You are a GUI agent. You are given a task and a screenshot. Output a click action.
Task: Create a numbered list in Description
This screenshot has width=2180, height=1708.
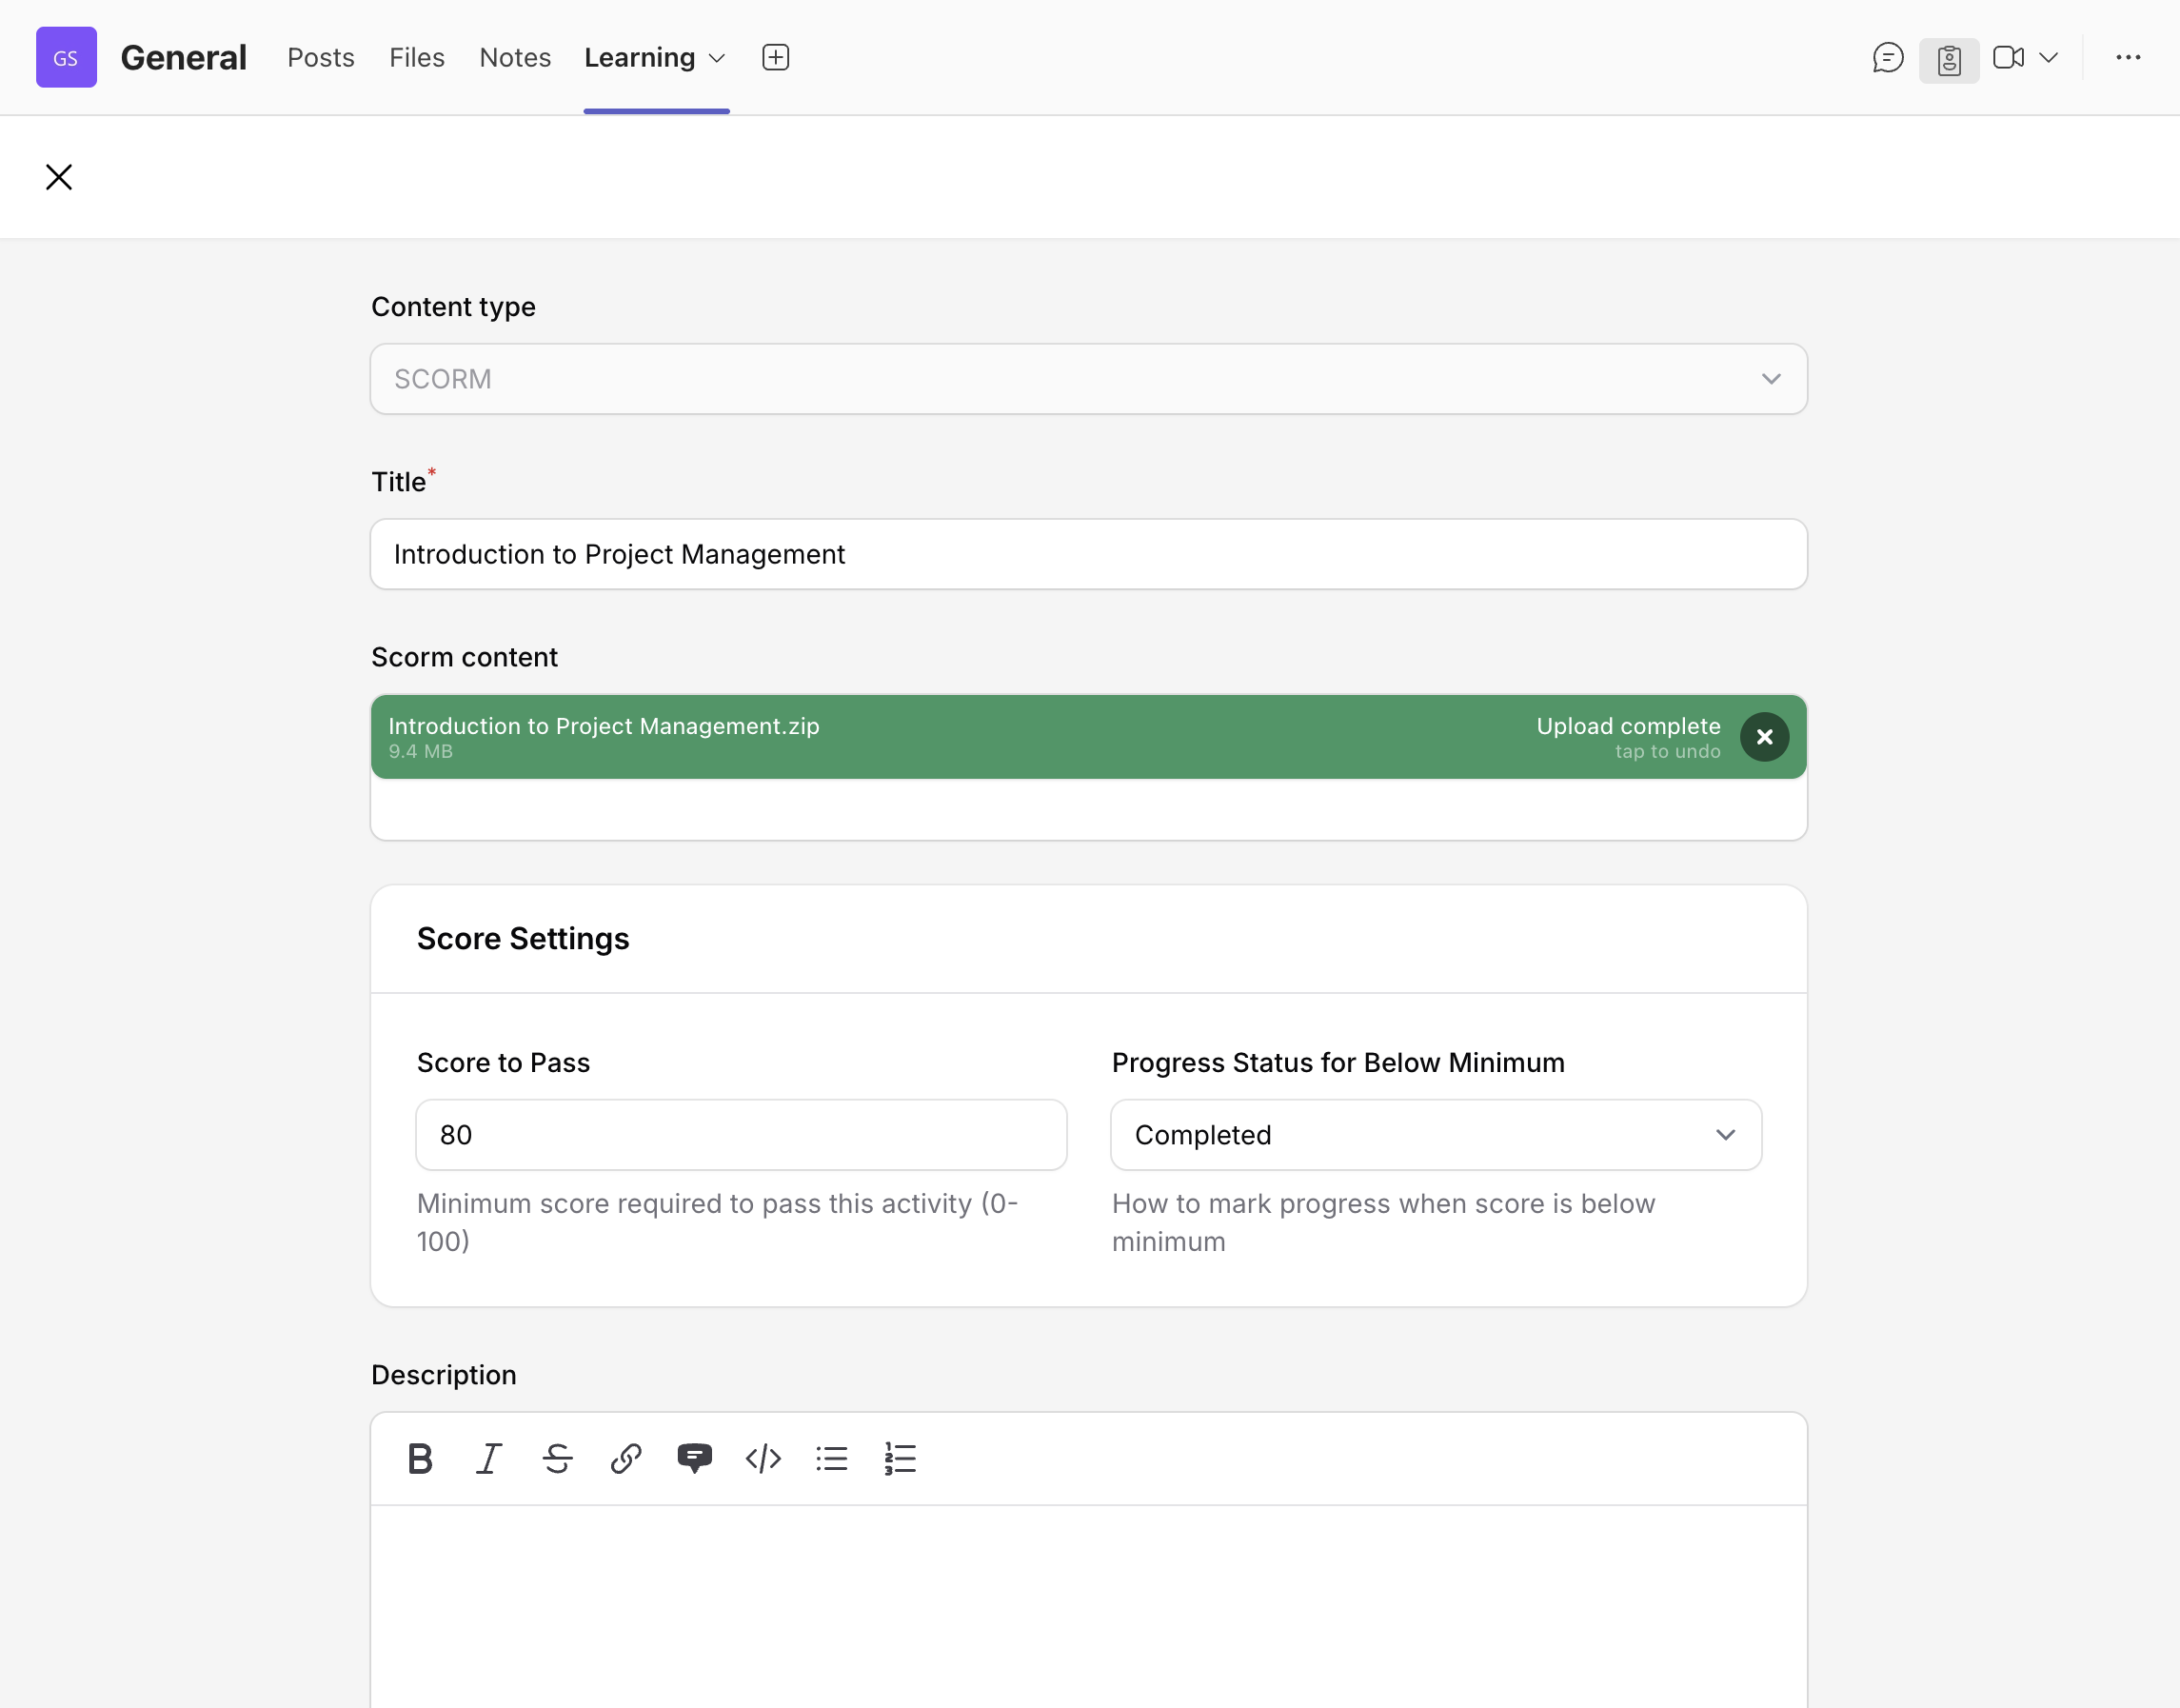(900, 1459)
